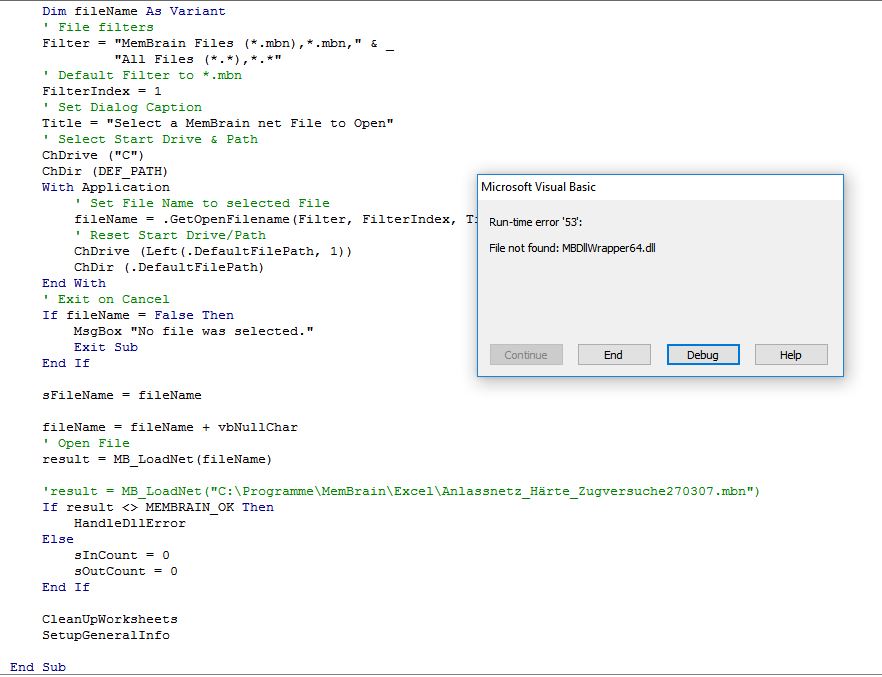Image resolution: width=882 pixels, height=677 pixels.
Task: Open Help for run-time error 53
Action: tap(790, 355)
